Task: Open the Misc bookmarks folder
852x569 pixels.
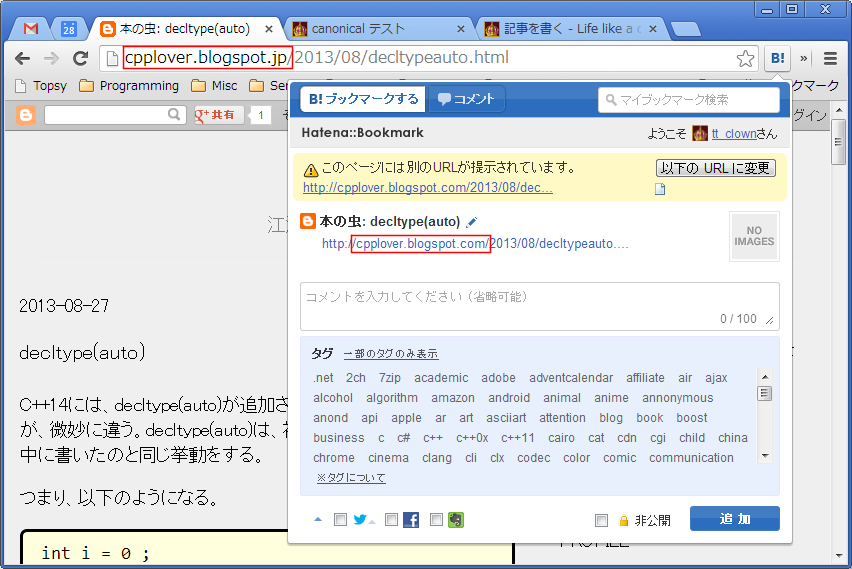Action: 215,86
